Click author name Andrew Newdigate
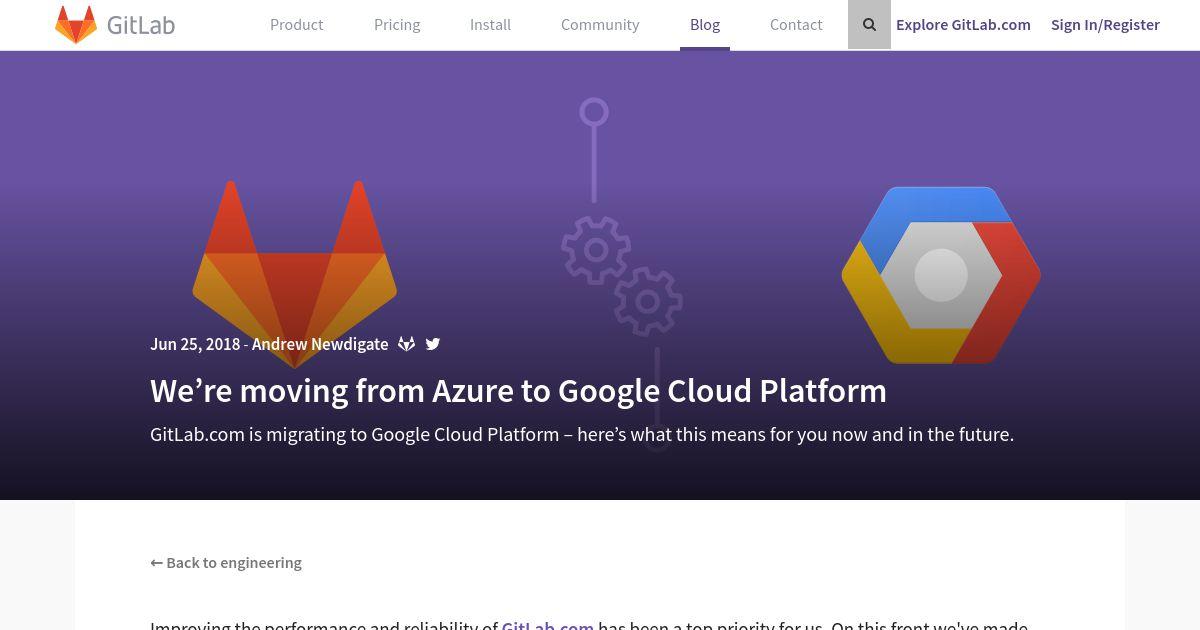 point(320,344)
